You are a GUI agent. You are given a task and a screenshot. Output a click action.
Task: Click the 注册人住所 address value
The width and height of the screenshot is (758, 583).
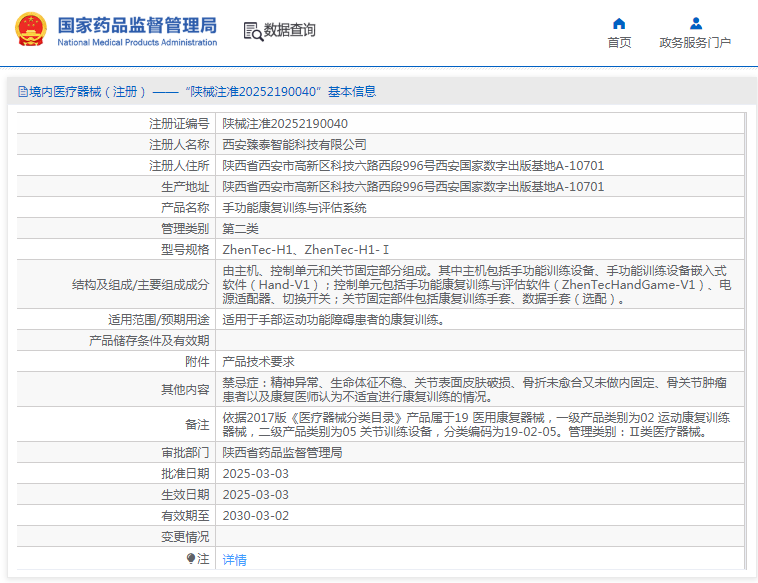(x=413, y=166)
